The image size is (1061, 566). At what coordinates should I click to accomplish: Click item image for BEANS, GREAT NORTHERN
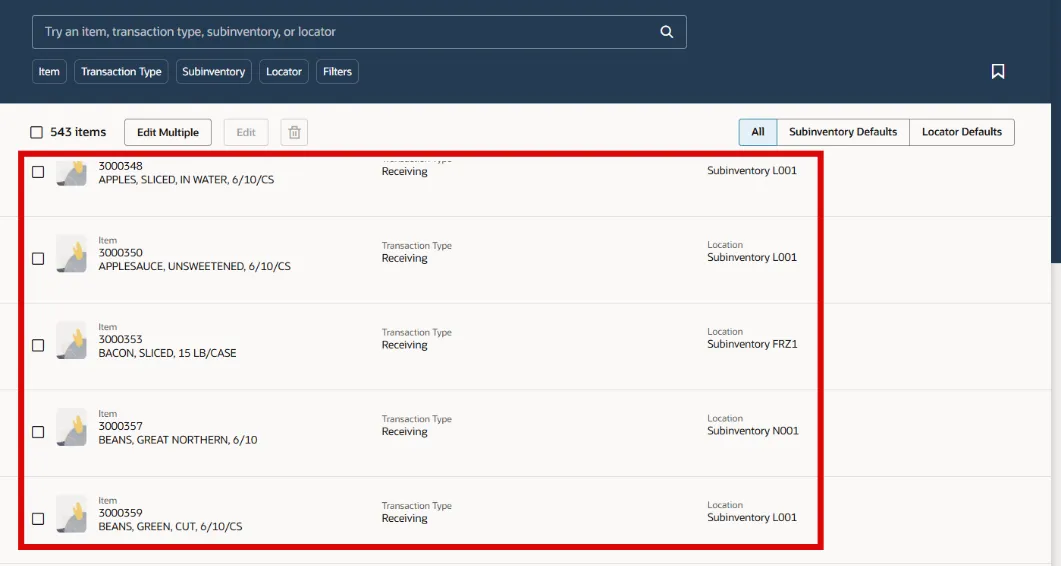point(71,428)
